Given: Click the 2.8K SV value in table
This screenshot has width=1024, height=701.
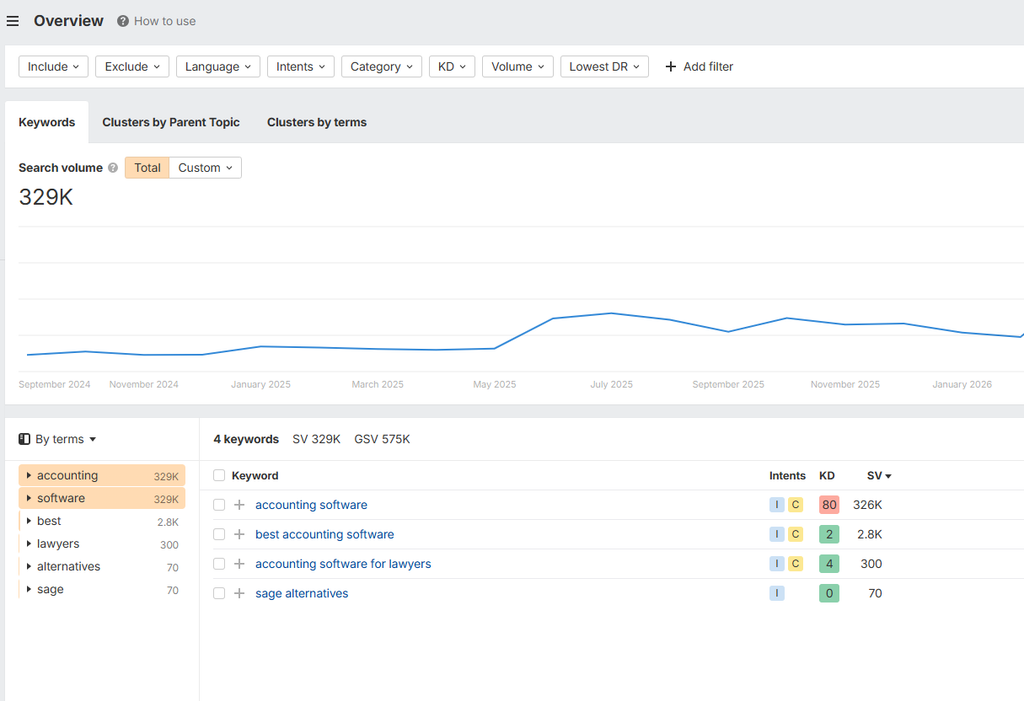Looking at the screenshot, I should [x=870, y=534].
